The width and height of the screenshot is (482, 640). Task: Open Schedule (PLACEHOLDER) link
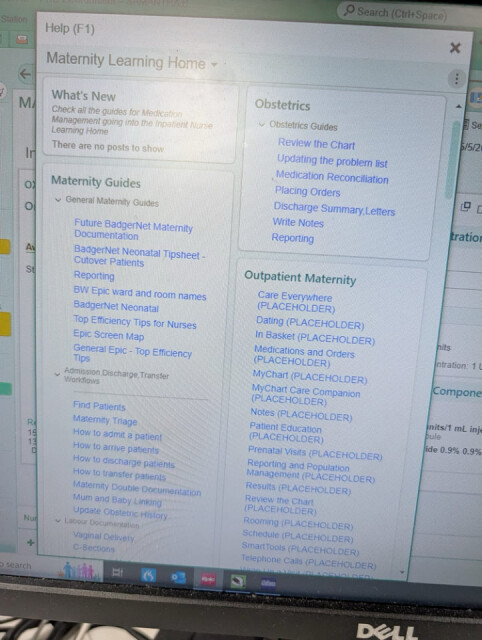tap(298, 536)
